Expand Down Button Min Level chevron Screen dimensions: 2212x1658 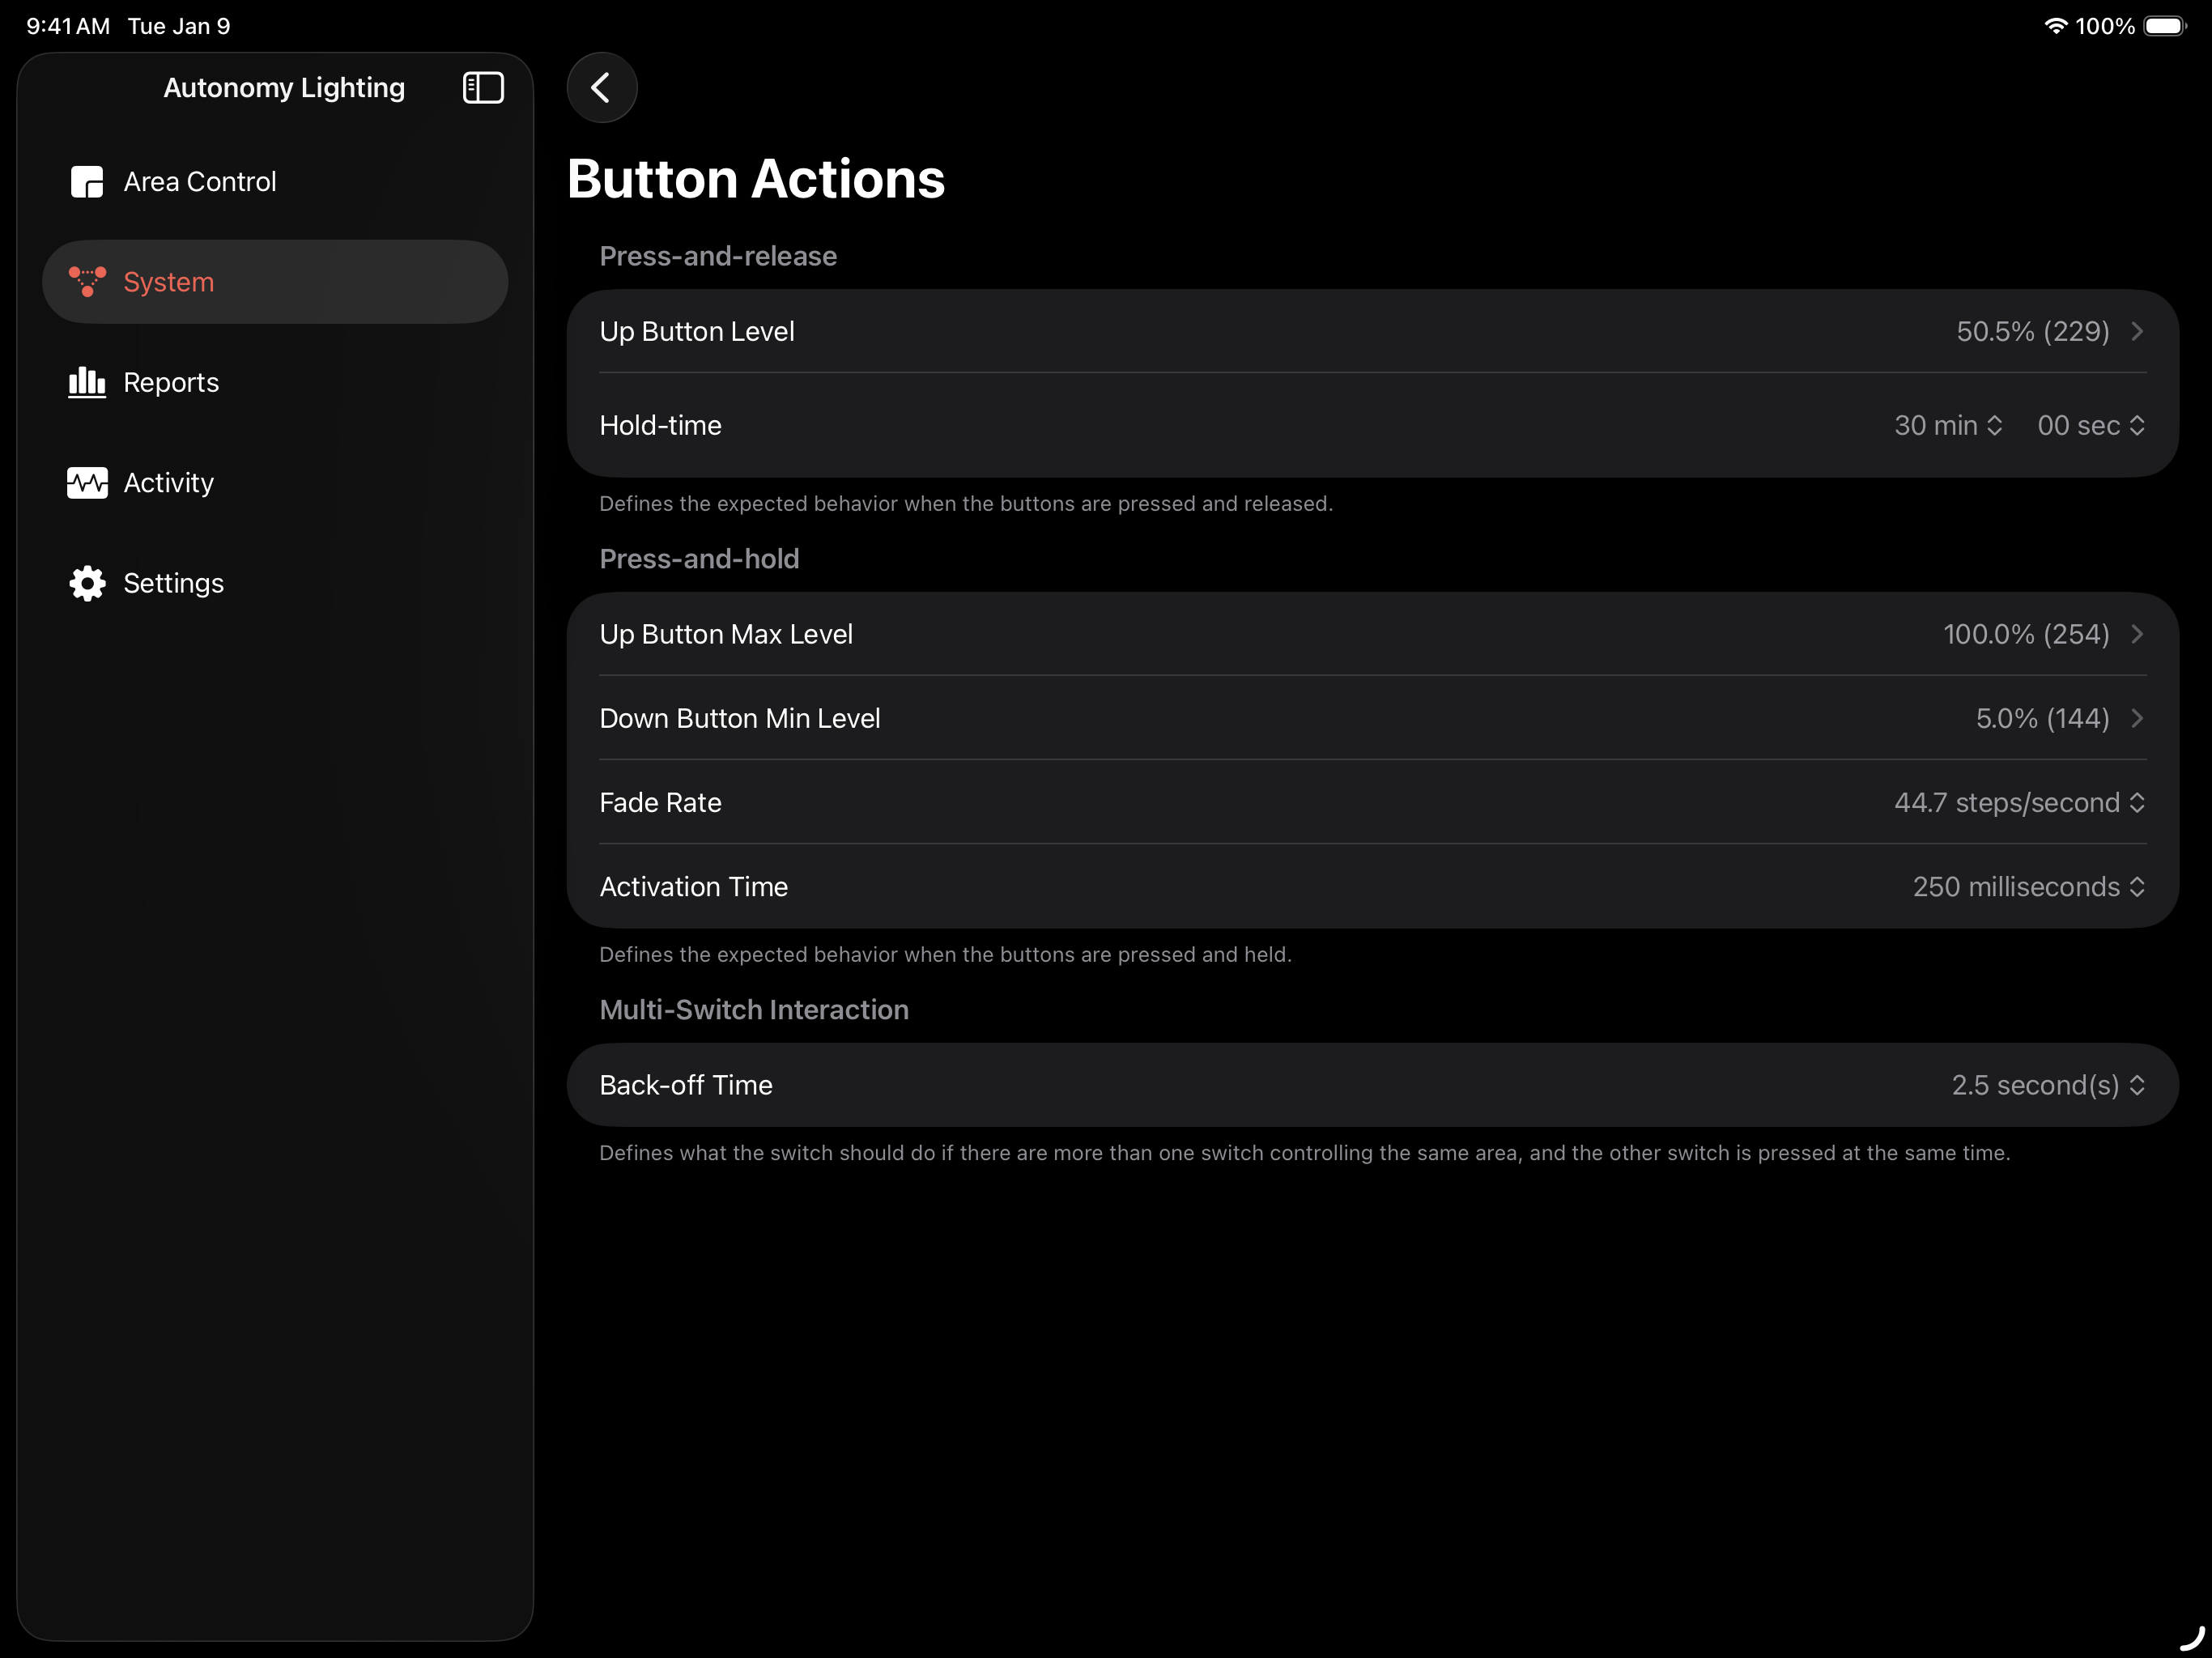tap(2137, 718)
